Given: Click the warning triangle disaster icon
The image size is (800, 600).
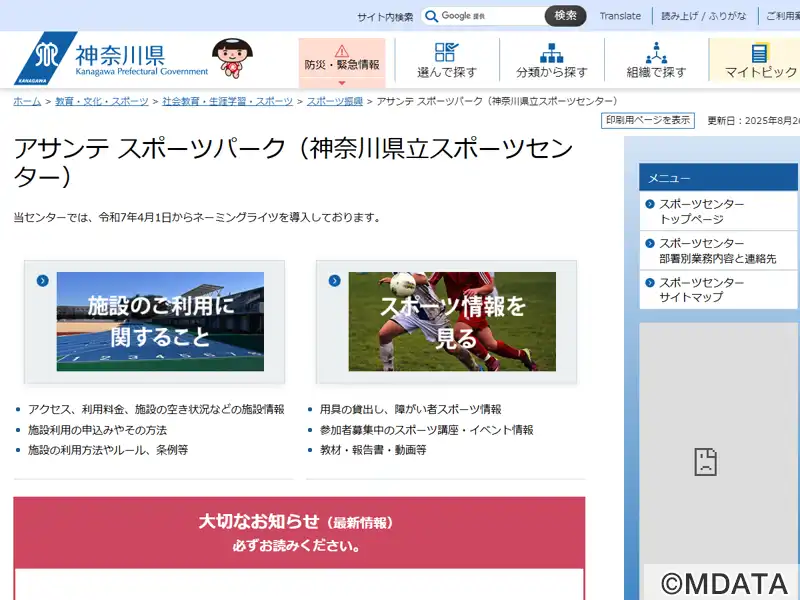Looking at the screenshot, I should pos(342,51).
